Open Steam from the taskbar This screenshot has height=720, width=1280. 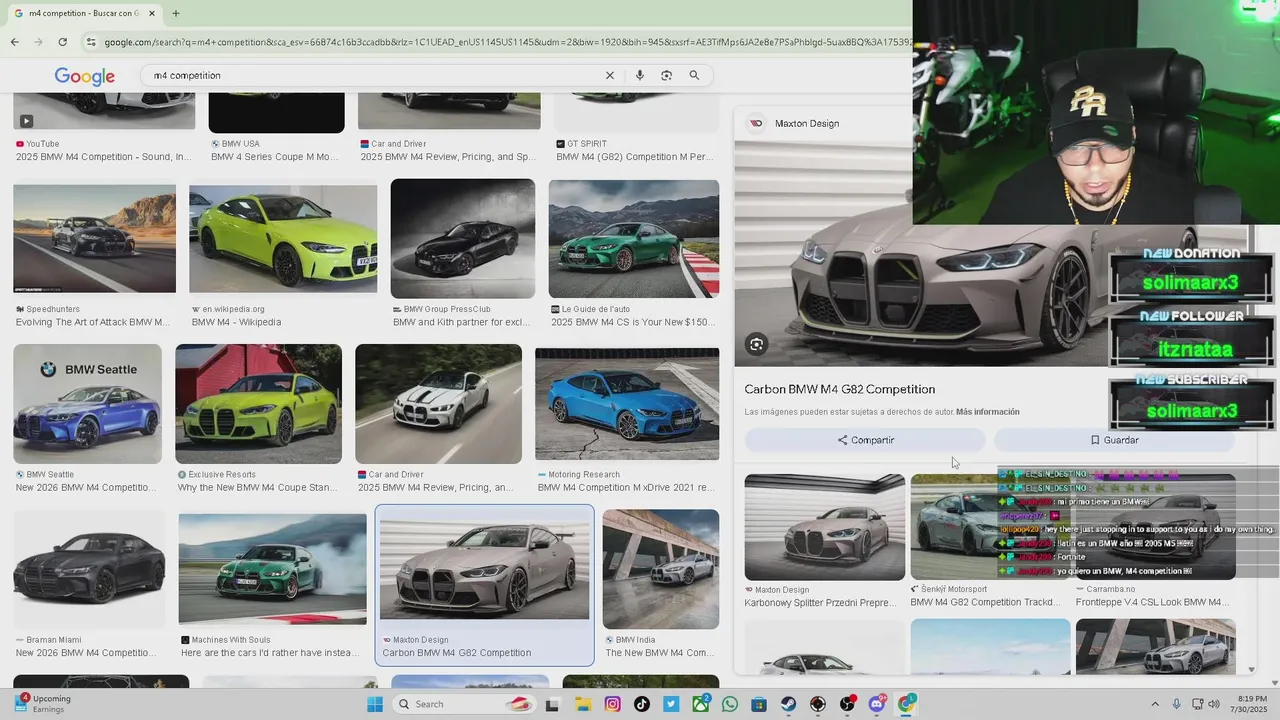pyautogui.click(x=789, y=704)
